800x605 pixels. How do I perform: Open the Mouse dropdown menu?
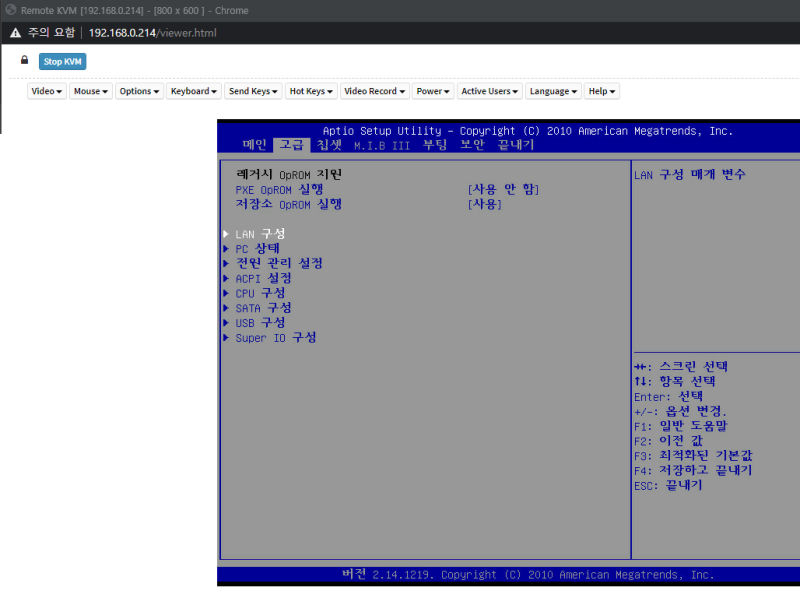[x=90, y=91]
